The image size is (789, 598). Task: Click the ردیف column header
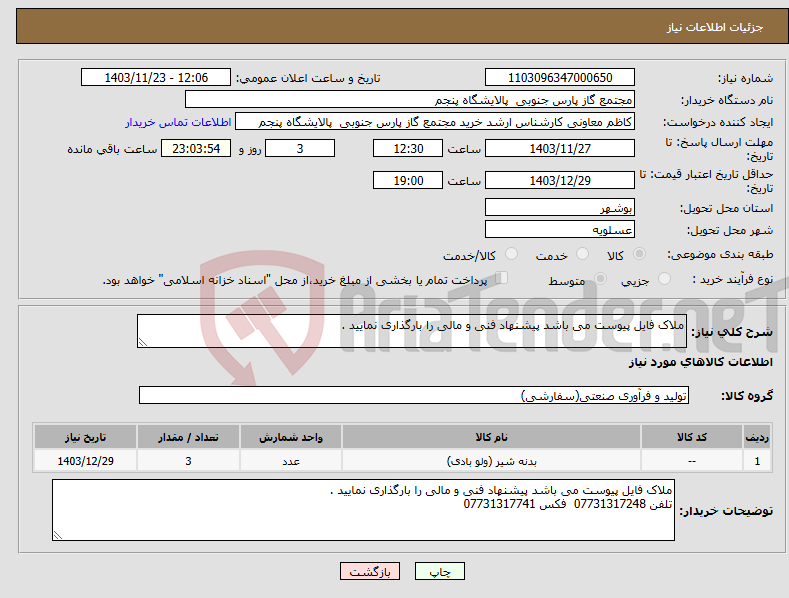point(757,437)
